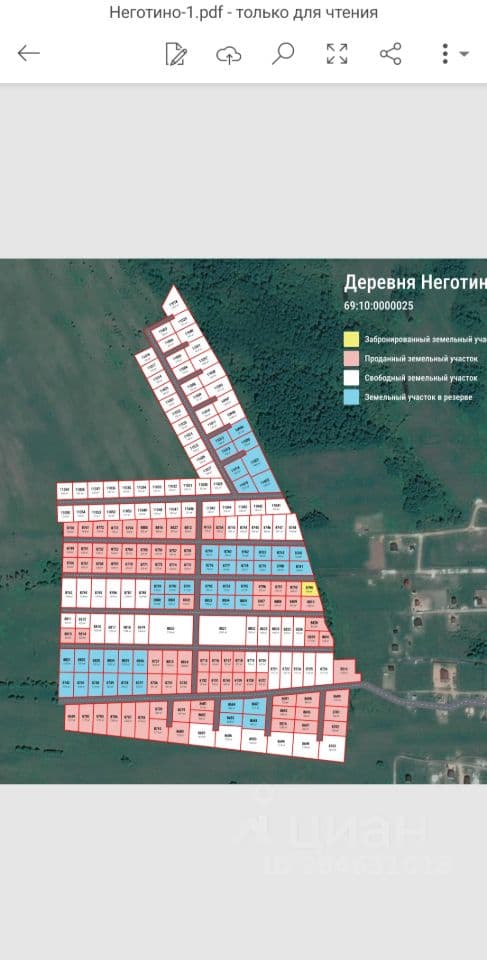Tap the 'Свободный земельный участок' legend label
The height and width of the screenshot is (960, 487).
tap(421, 378)
